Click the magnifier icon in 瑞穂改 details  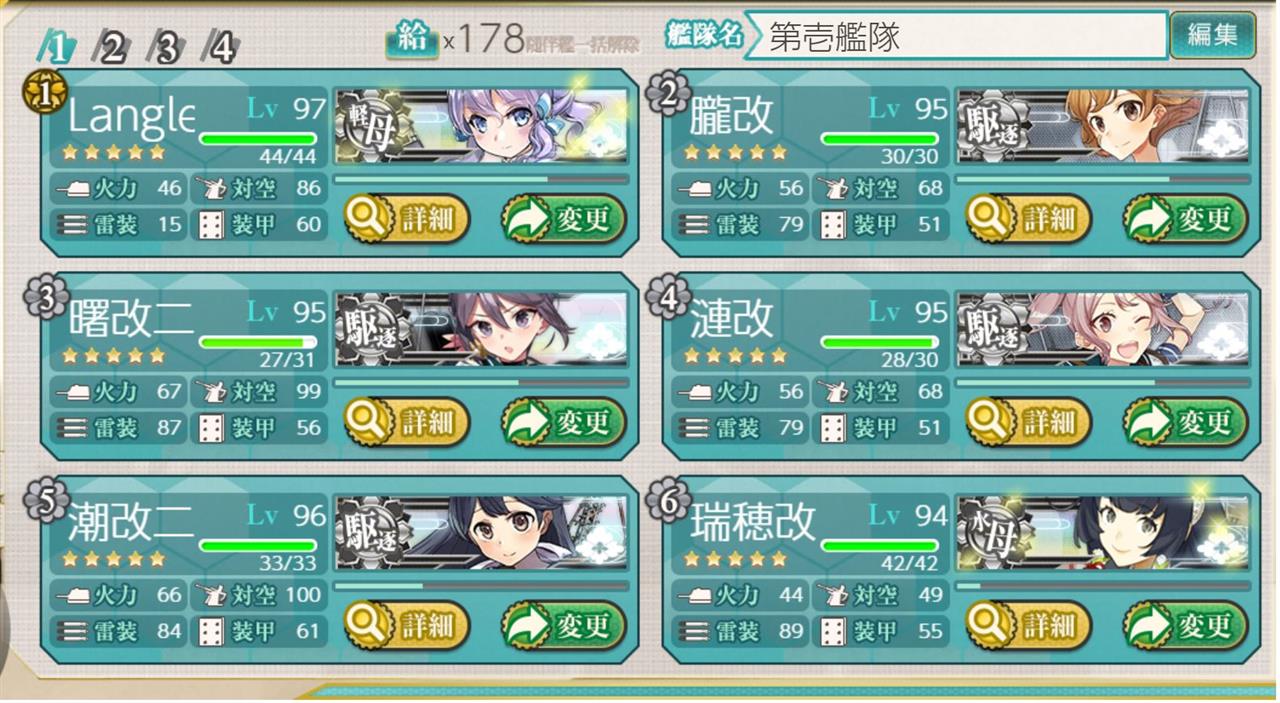(988, 625)
